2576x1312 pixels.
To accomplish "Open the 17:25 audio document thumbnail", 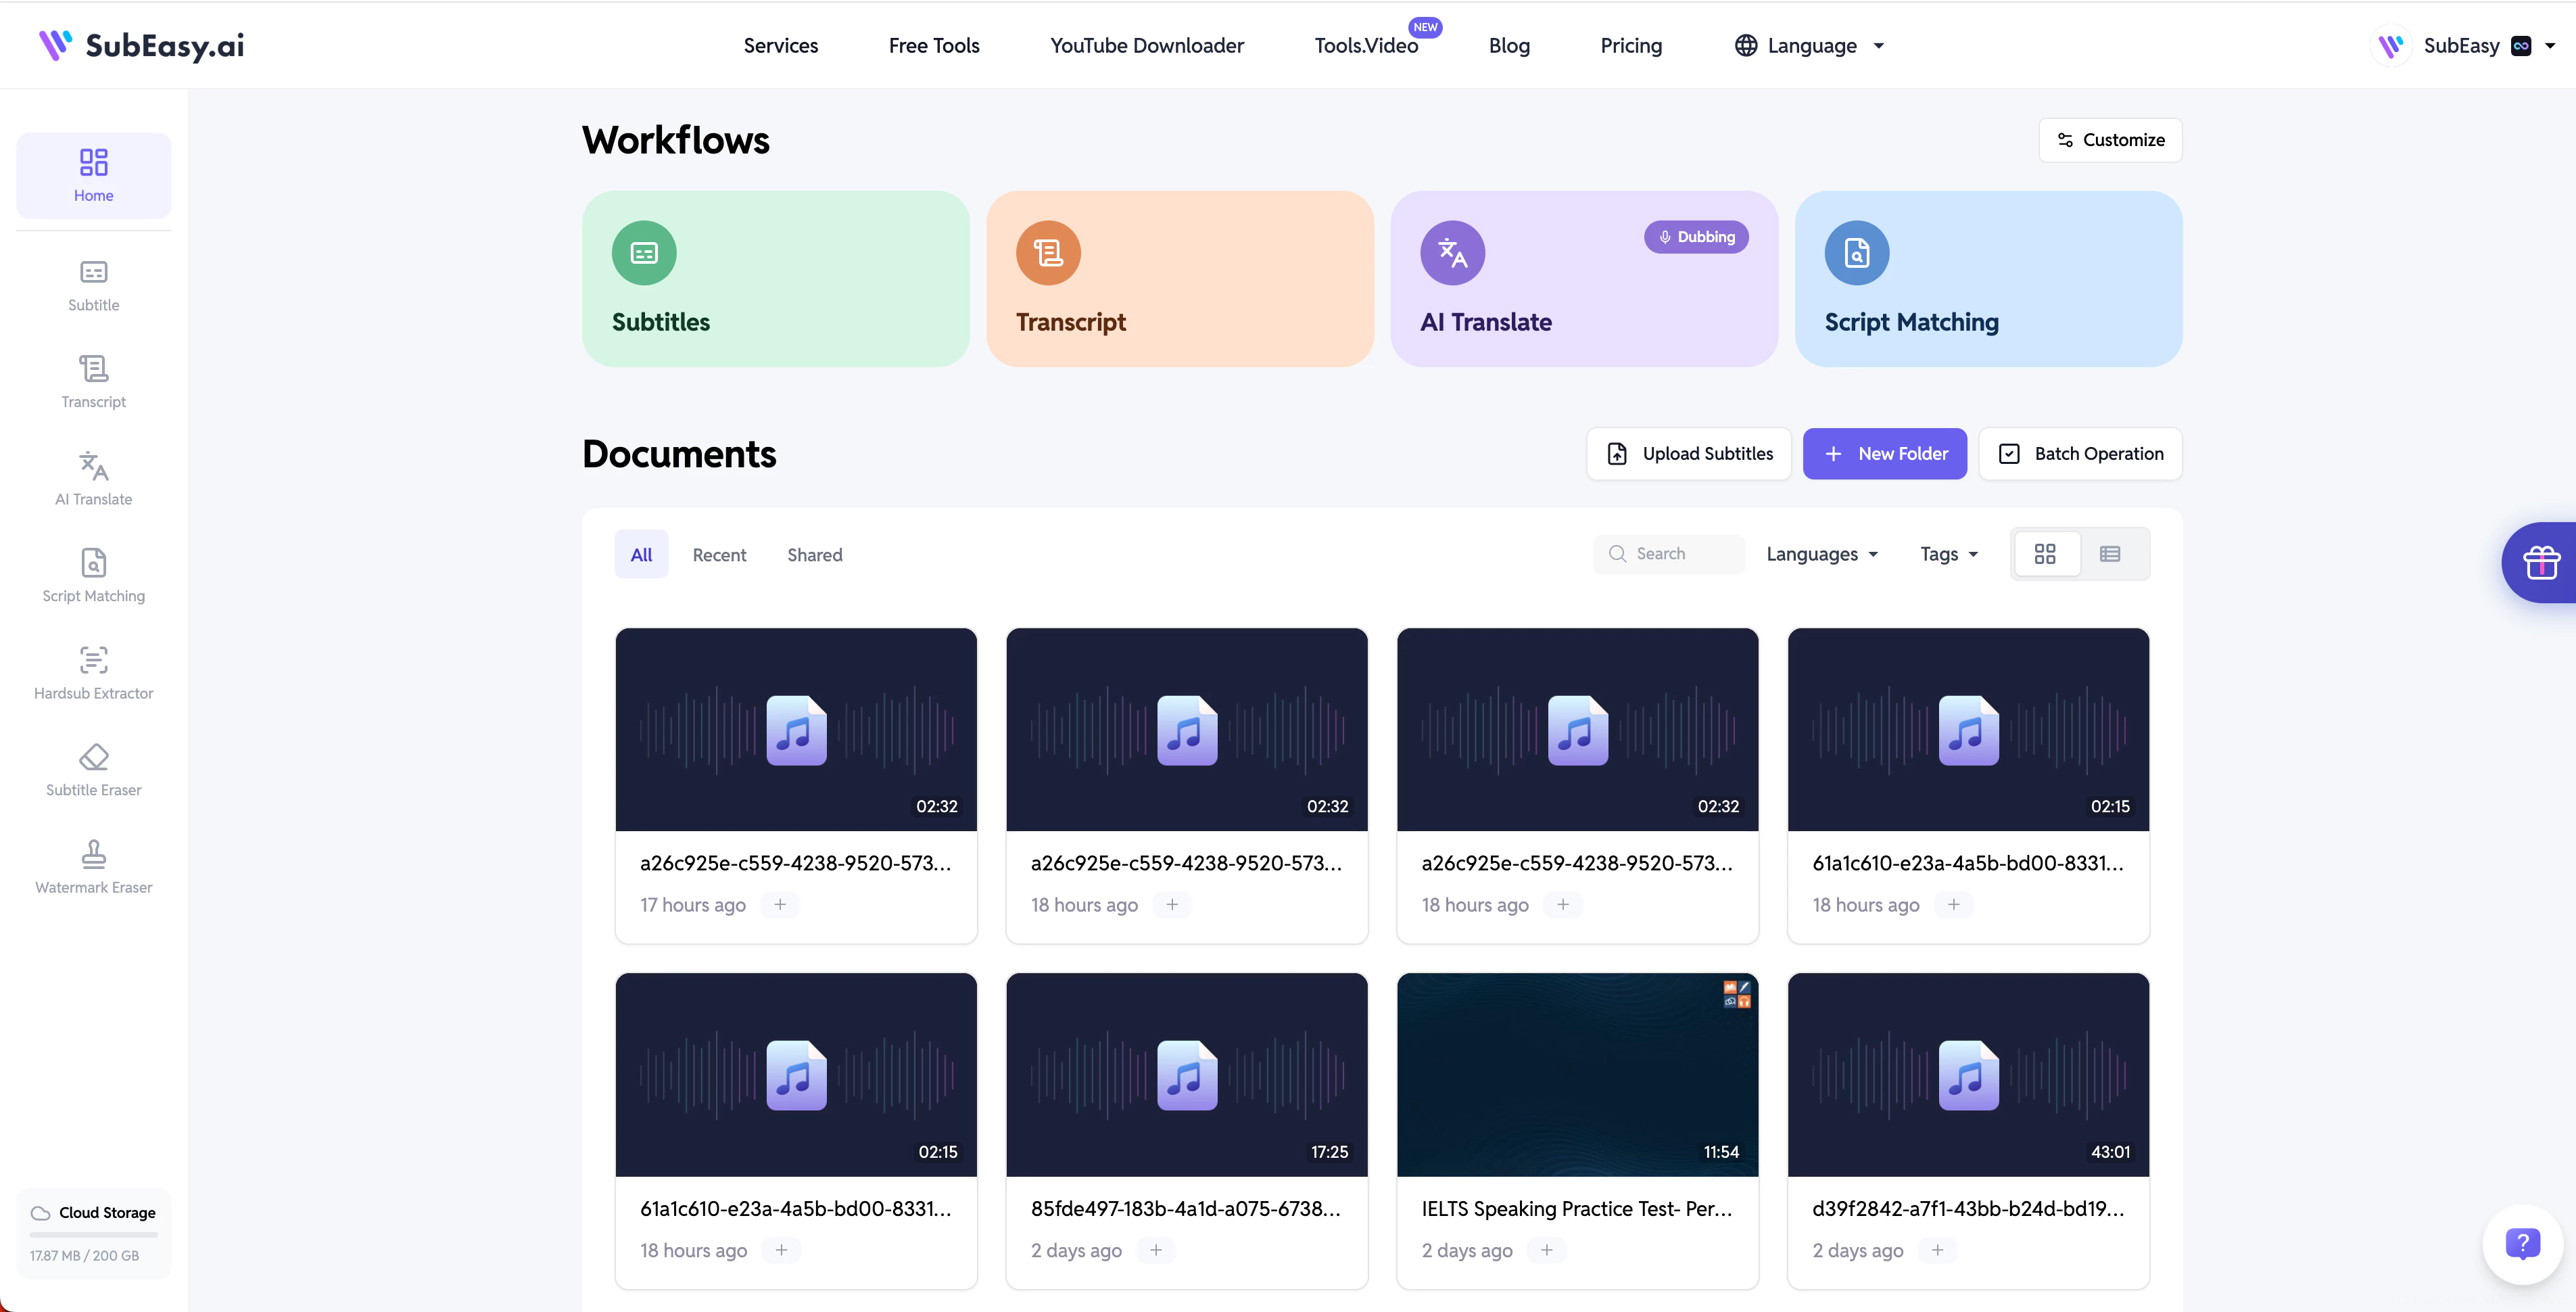I will (1186, 1074).
